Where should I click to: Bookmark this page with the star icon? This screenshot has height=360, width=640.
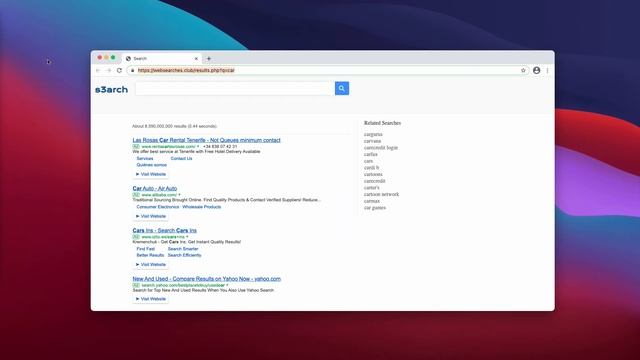coord(523,70)
